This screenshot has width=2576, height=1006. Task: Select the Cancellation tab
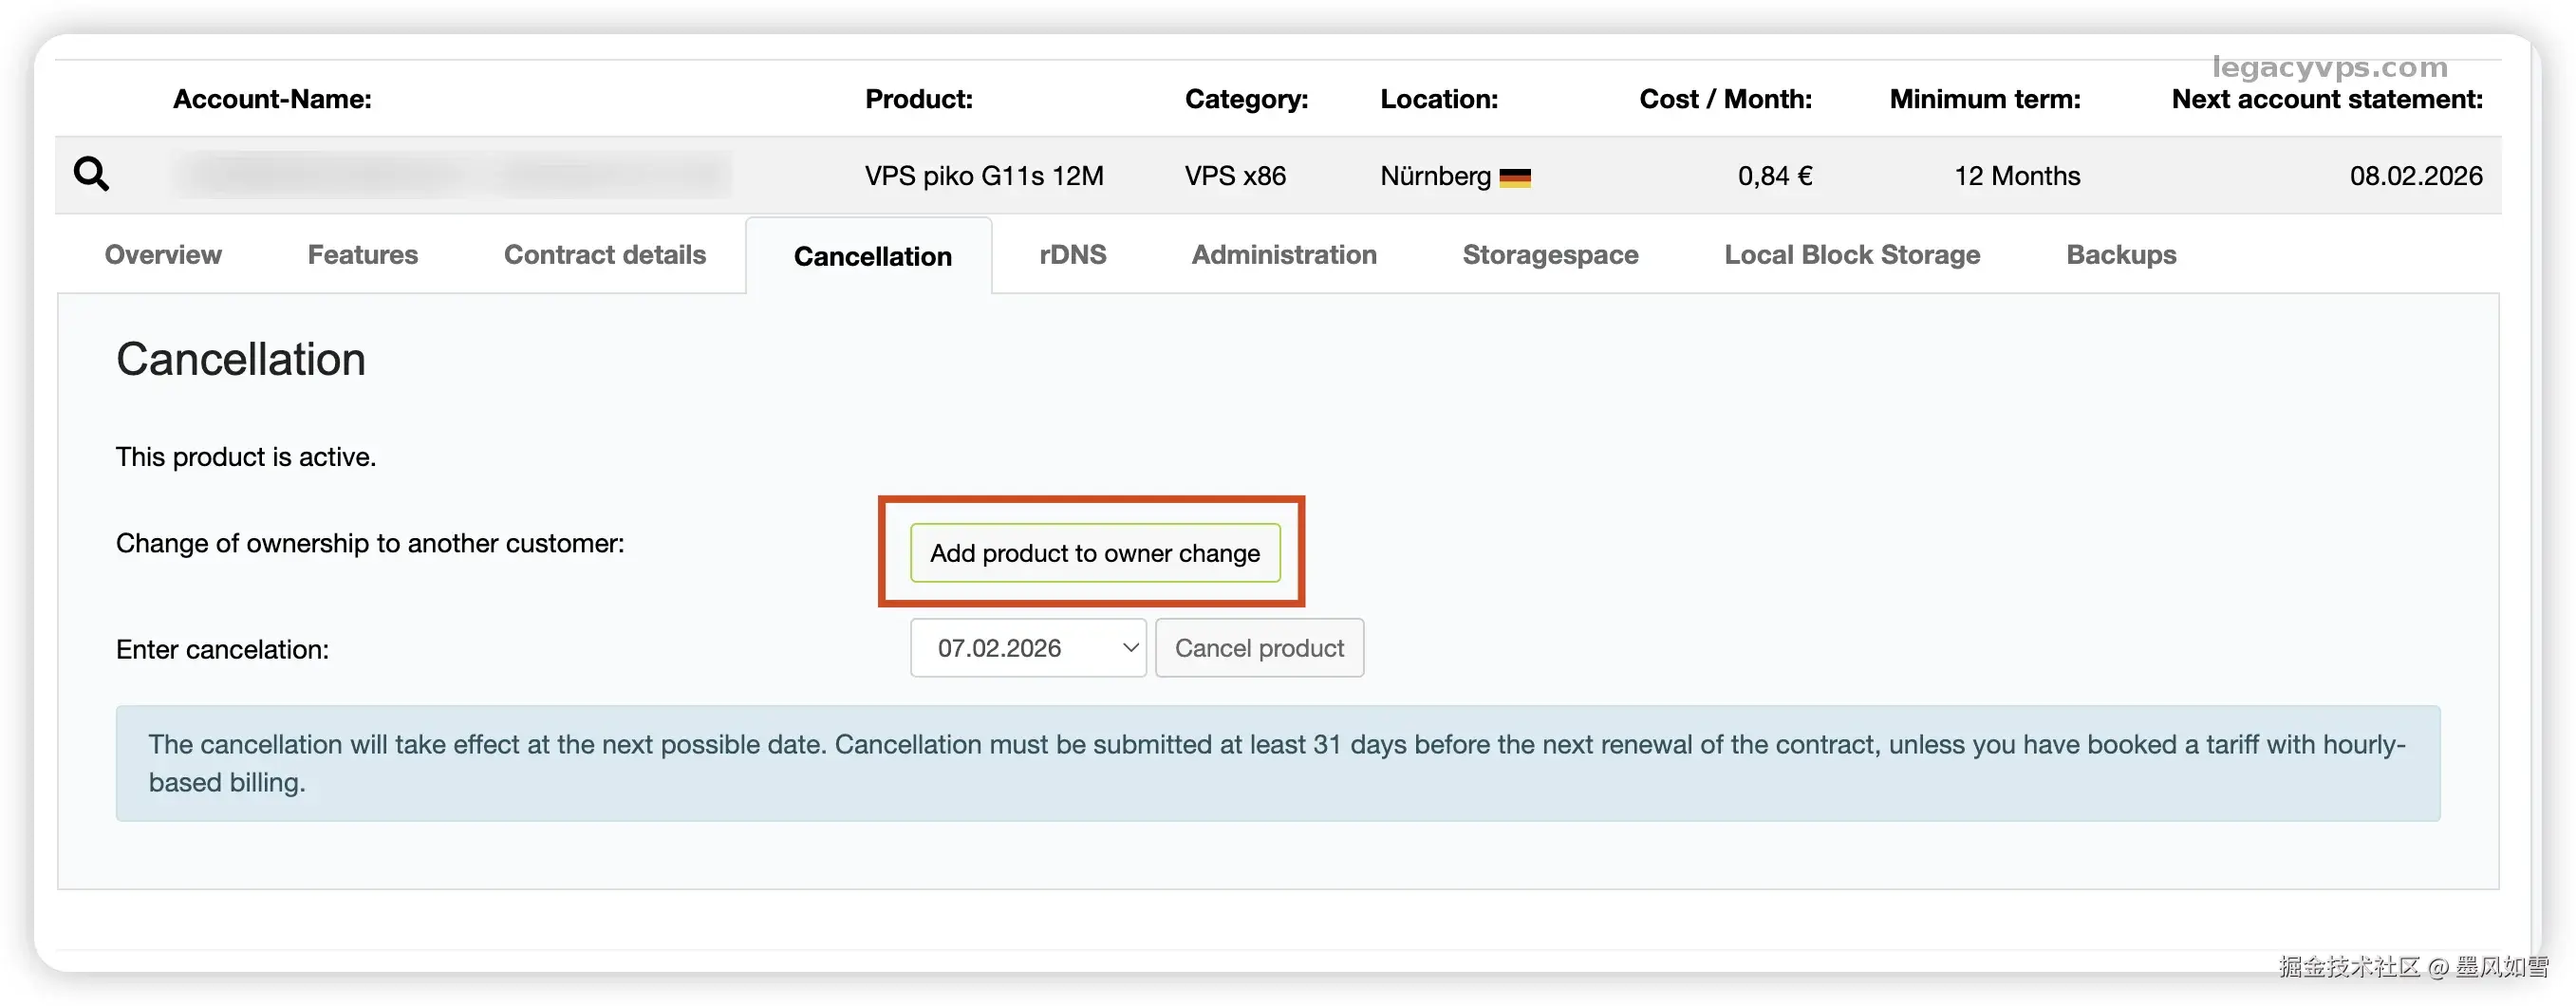(x=872, y=257)
